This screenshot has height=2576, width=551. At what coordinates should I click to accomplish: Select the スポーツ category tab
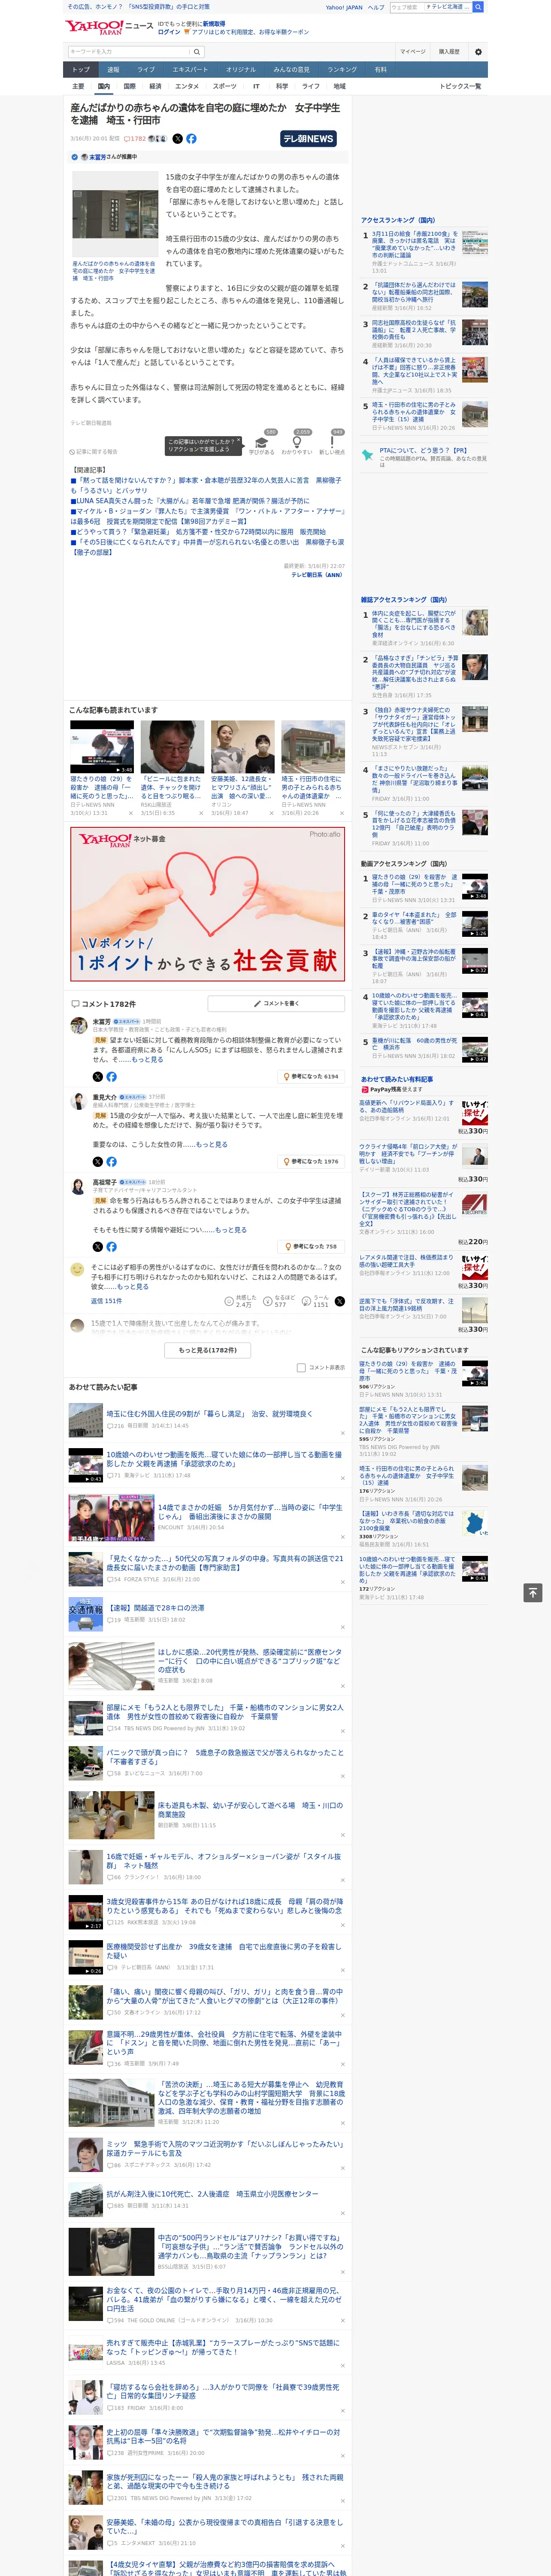click(x=225, y=86)
